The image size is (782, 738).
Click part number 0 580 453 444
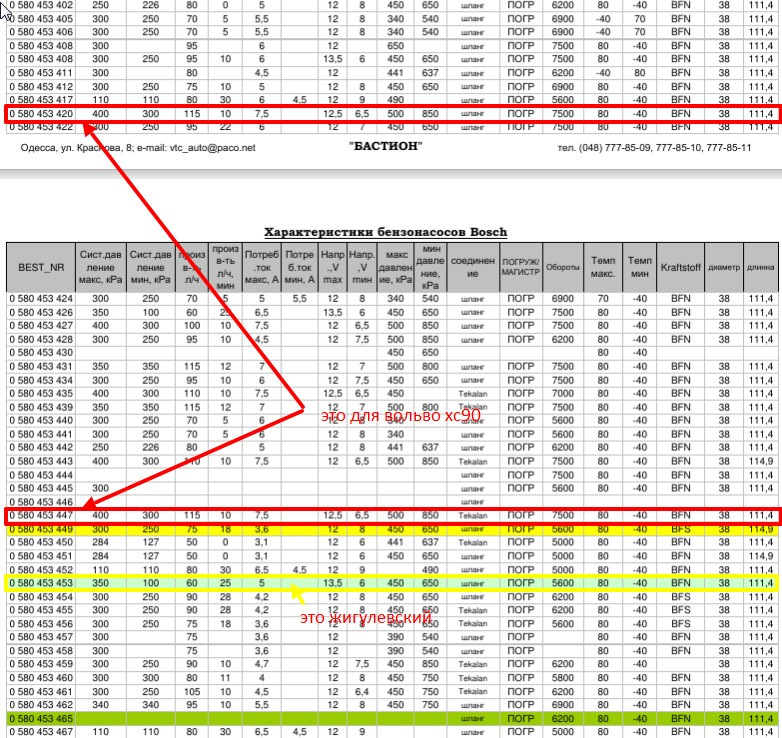click(41, 475)
